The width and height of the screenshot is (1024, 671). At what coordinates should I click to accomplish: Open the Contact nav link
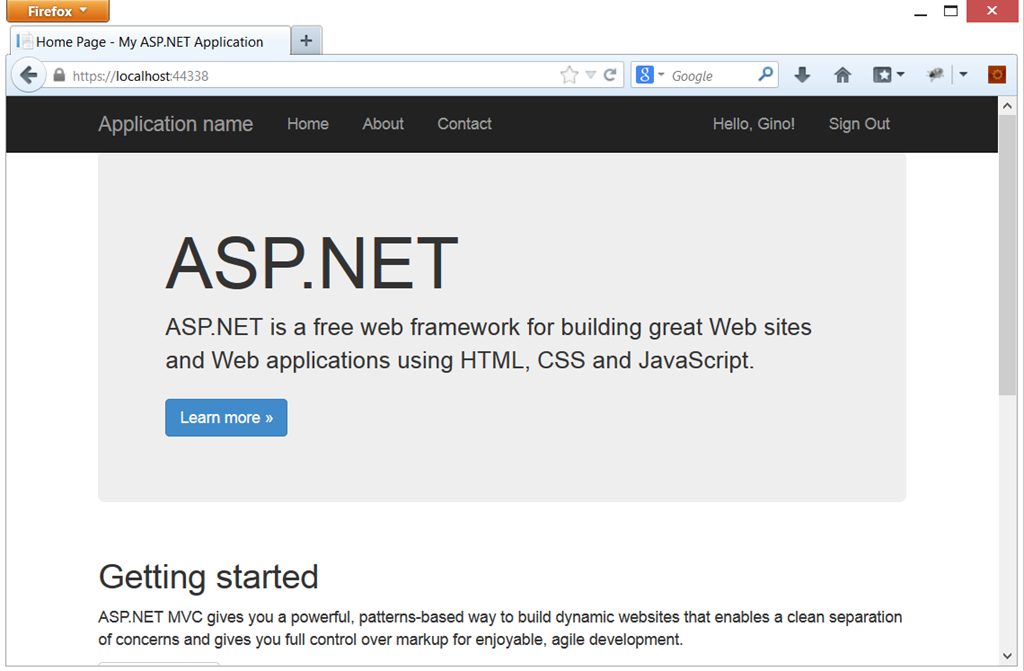464,124
